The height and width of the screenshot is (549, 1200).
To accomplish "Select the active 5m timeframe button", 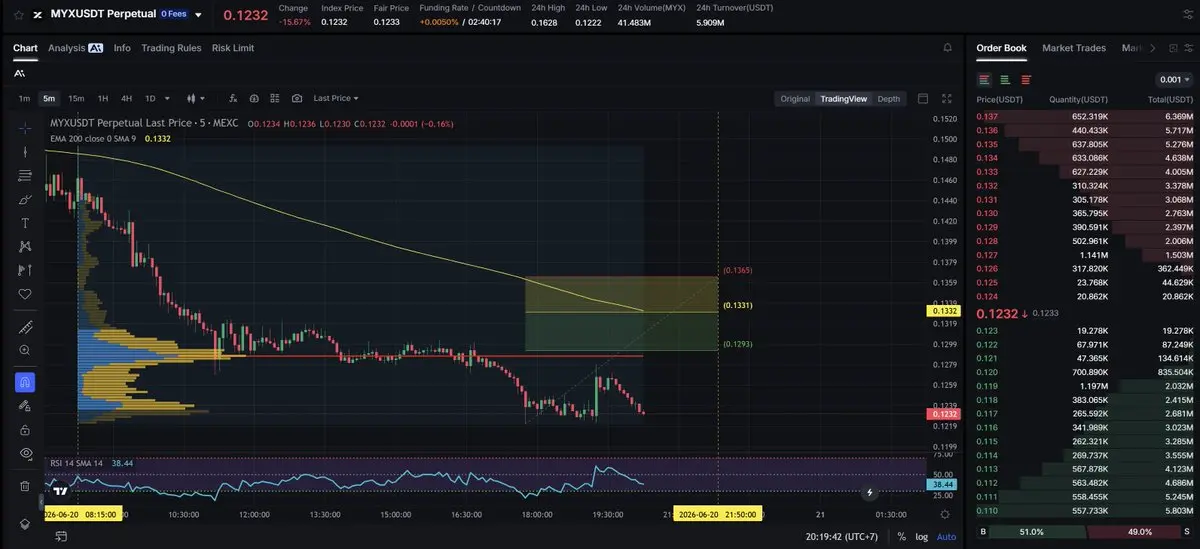I will [49, 98].
